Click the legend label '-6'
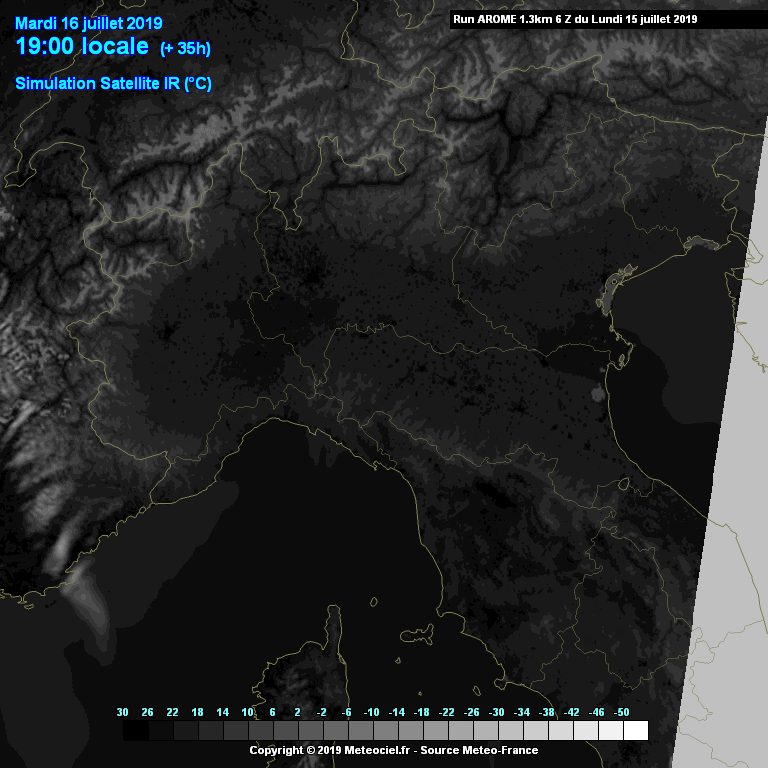The height and width of the screenshot is (768, 768). coord(346,712)
